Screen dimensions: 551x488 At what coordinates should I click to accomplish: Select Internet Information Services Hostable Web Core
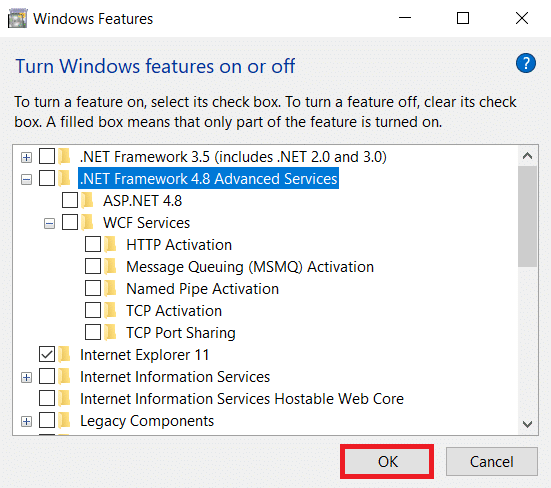(242, 399)
